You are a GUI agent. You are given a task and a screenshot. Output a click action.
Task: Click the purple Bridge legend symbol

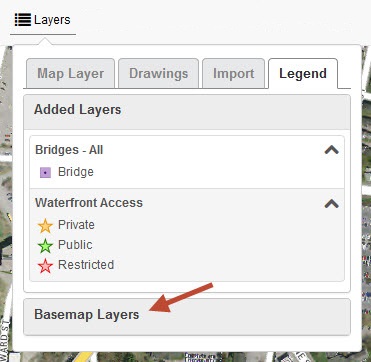click(x=45, y=173)
